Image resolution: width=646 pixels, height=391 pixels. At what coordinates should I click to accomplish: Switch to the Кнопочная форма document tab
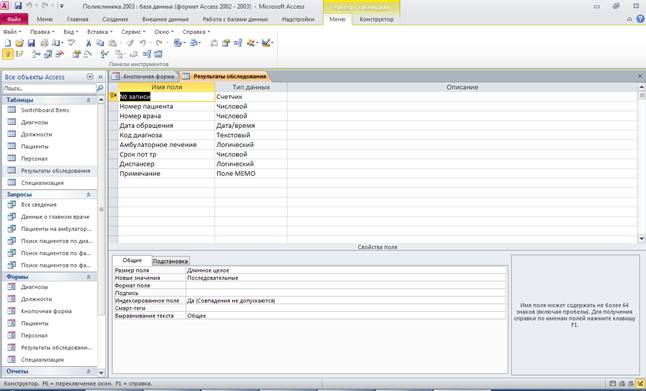144,77
